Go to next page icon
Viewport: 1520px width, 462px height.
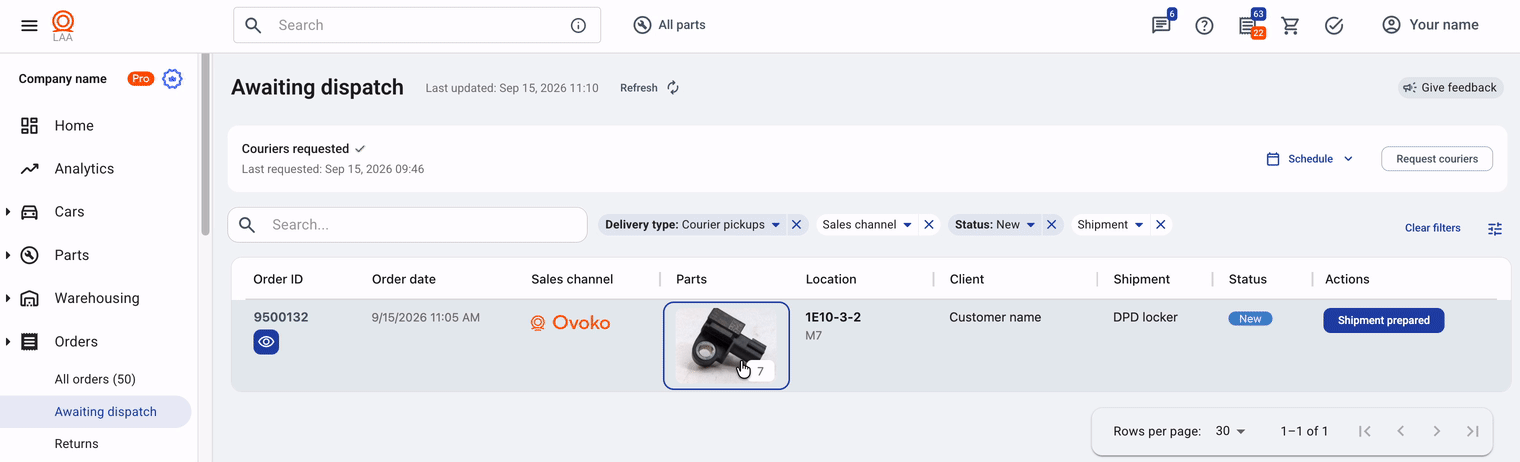tap(1437, 431)
